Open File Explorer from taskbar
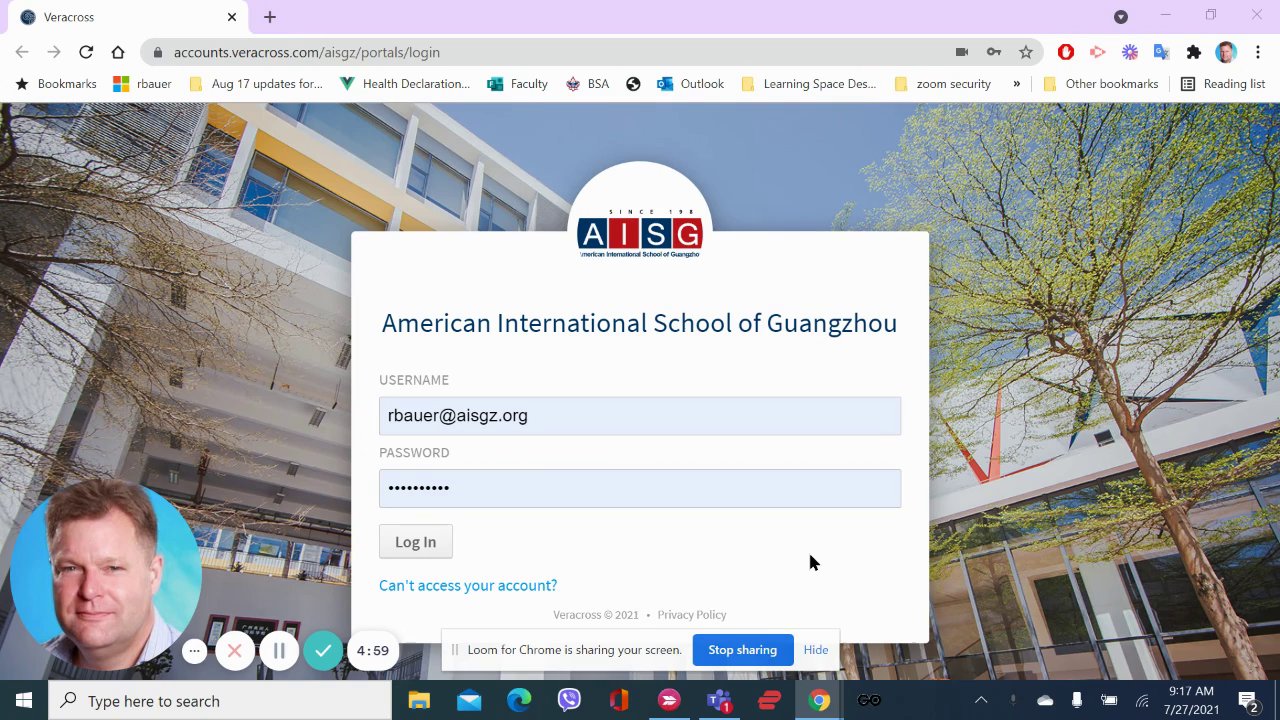1280x720 pixels. click(419, 700)
